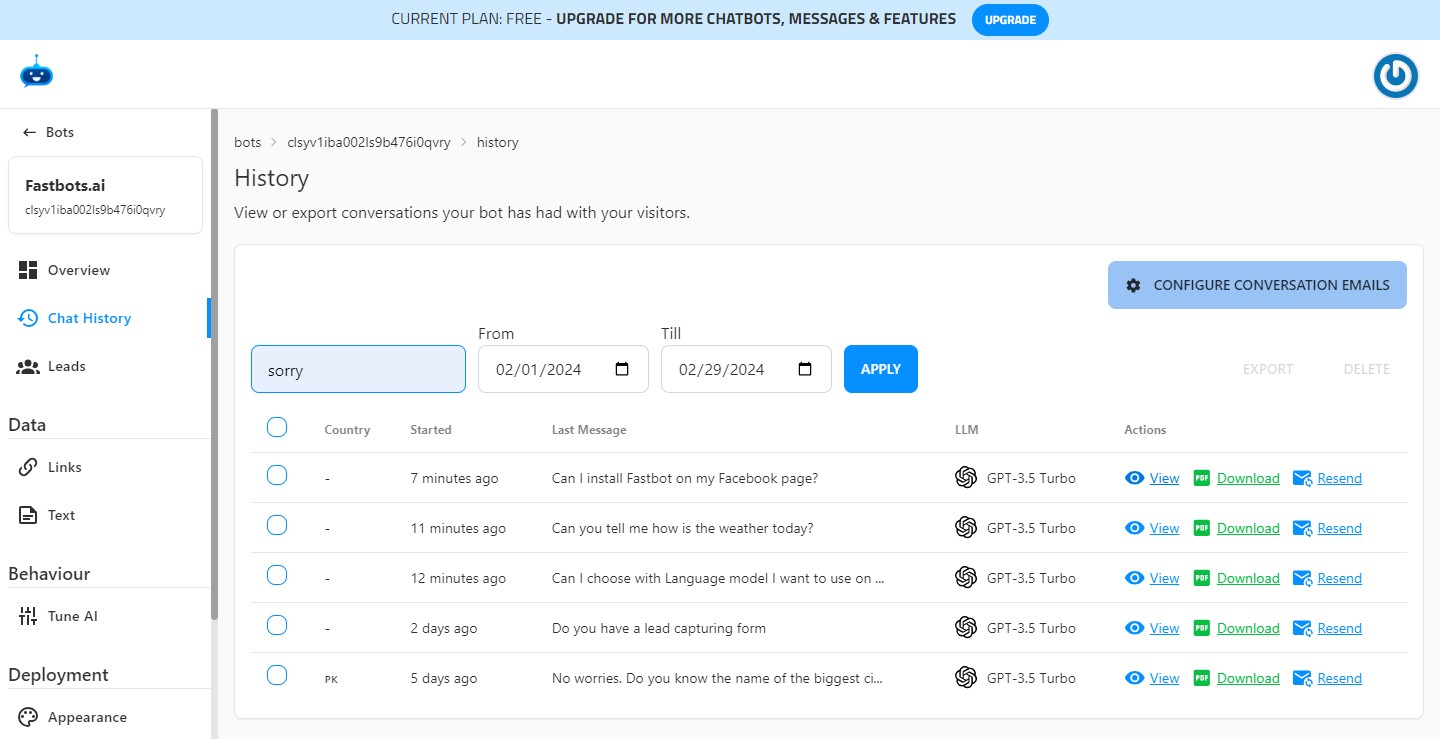
Task: Click the Started column header
Action: tap(431, 430)
